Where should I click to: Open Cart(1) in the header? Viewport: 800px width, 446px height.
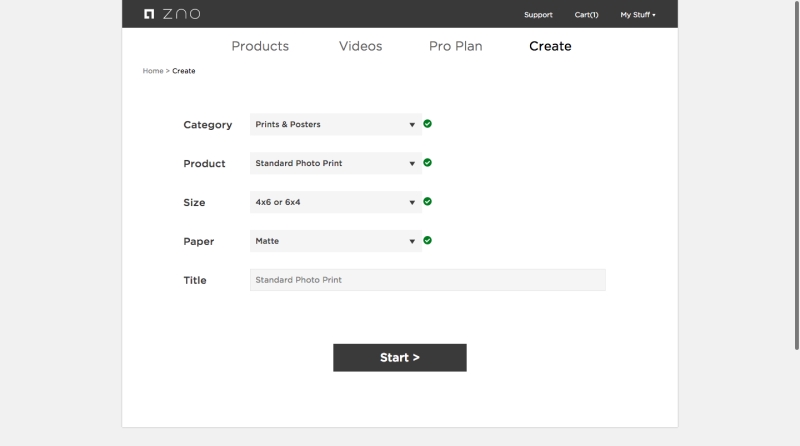pyautogui.click(x=586, y=15)
